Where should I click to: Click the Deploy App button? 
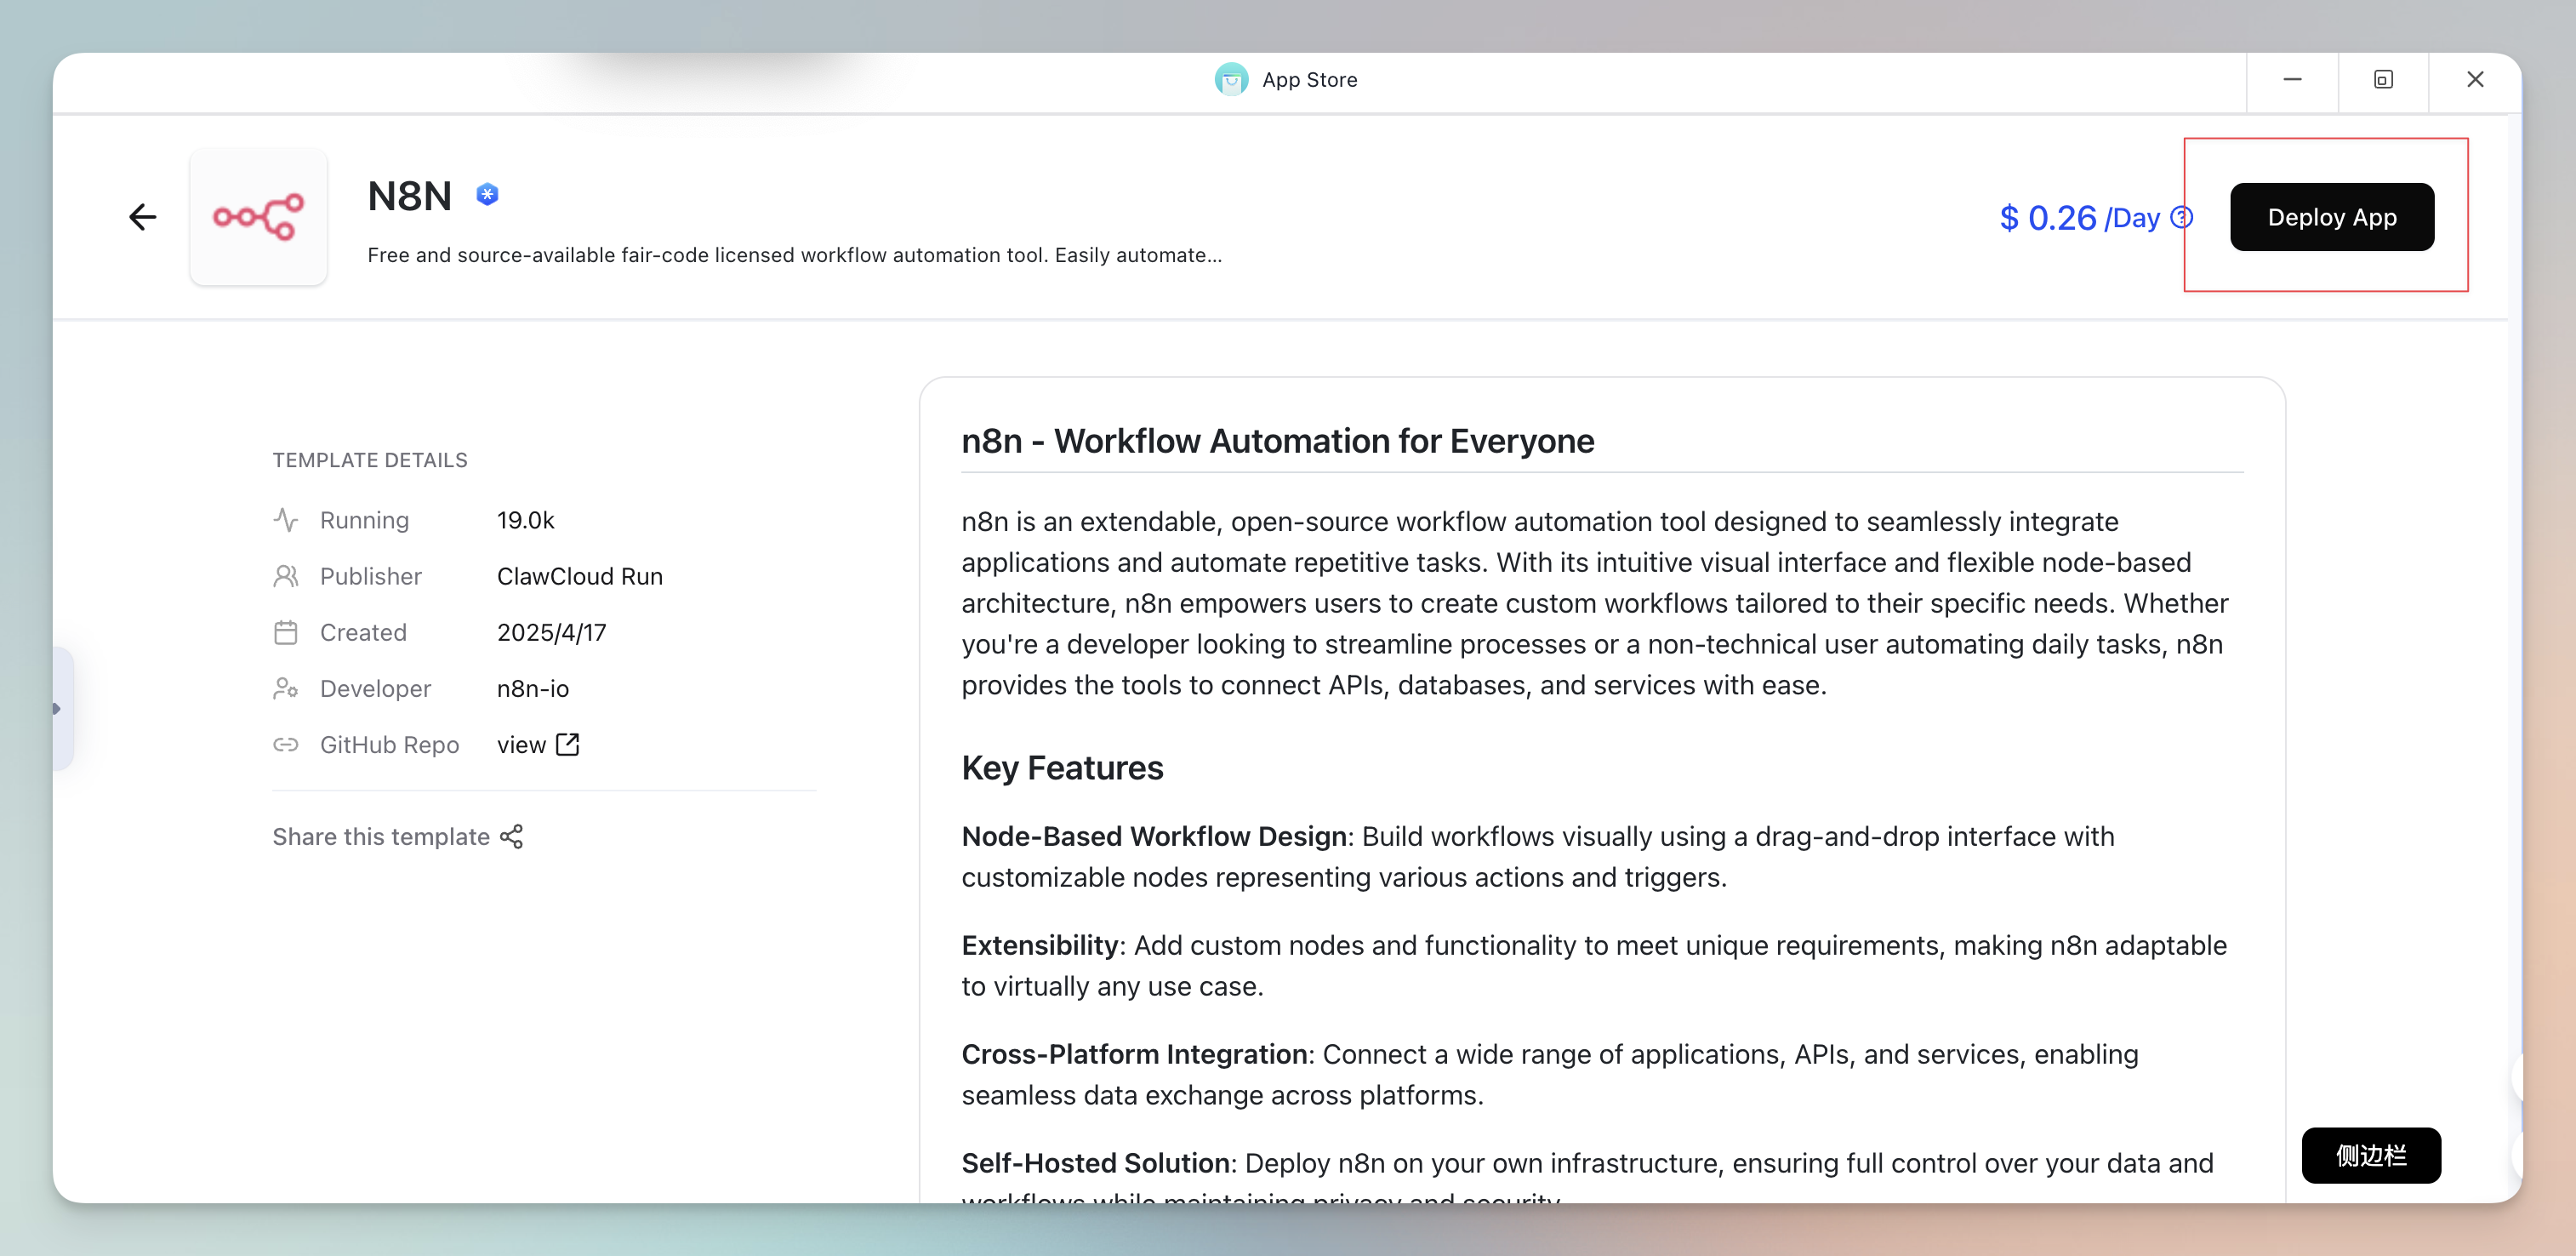click(2332, 217)
